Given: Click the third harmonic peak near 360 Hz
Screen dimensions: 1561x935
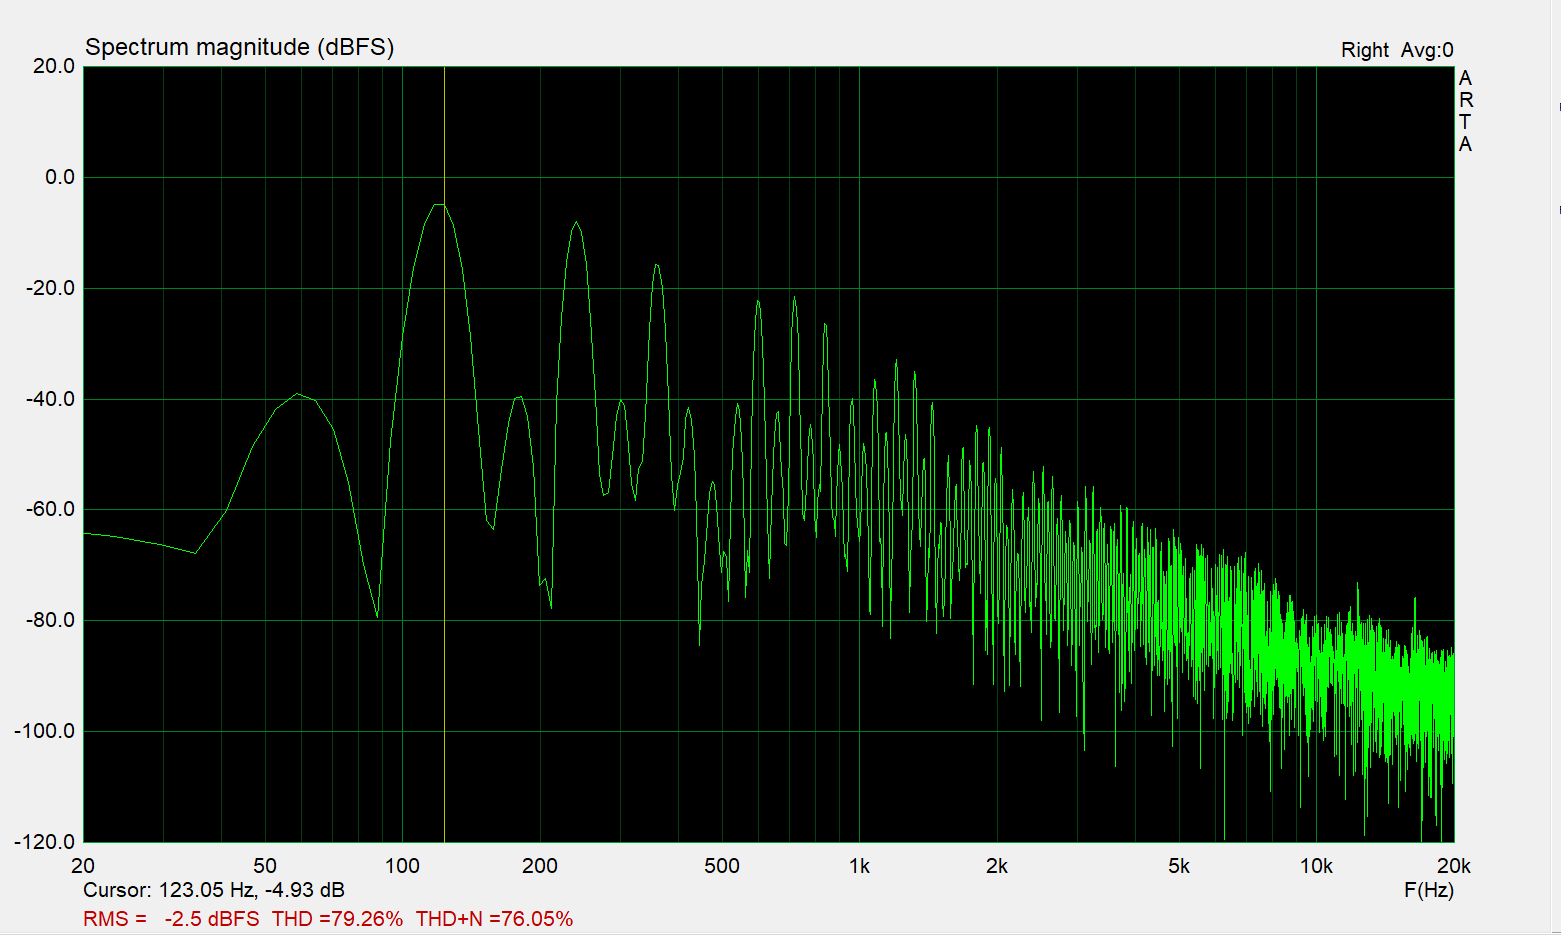Looking at the screenshot, I should [657, 265].
